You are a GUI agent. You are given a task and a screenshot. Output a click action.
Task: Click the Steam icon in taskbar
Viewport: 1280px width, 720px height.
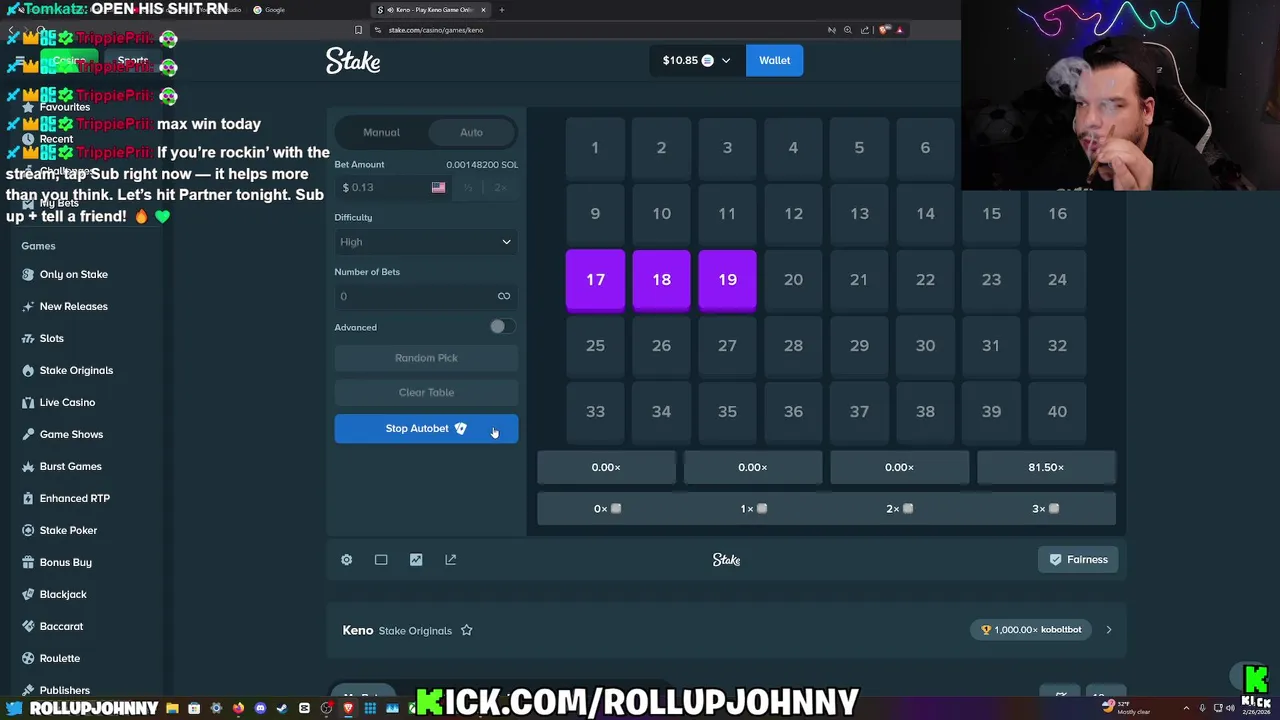[282, 708]
